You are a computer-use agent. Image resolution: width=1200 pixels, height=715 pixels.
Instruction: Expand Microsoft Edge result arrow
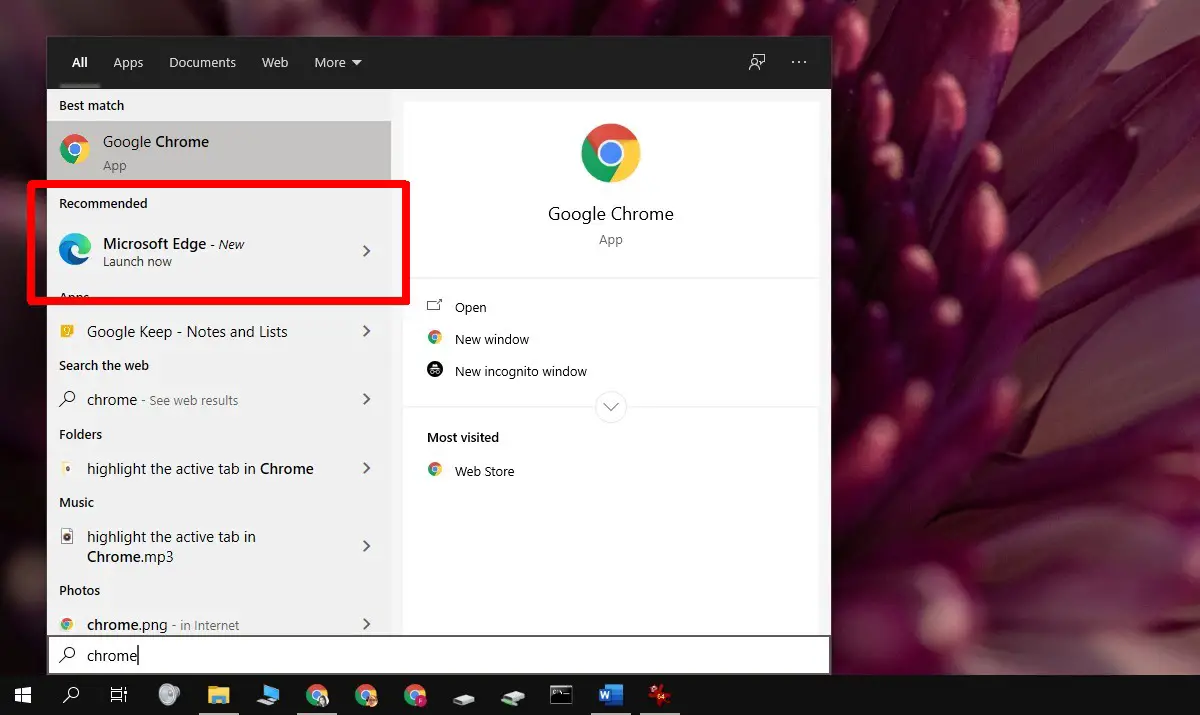[x=366, y=251]
